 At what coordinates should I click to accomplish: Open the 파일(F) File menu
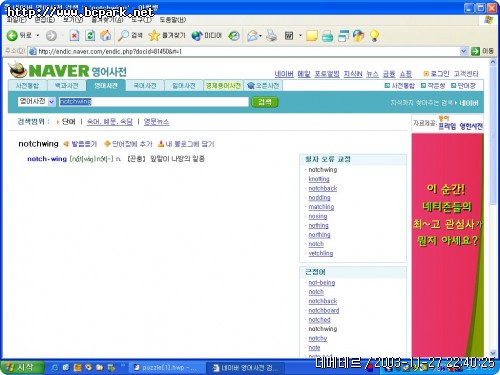[x=17, y=20]
